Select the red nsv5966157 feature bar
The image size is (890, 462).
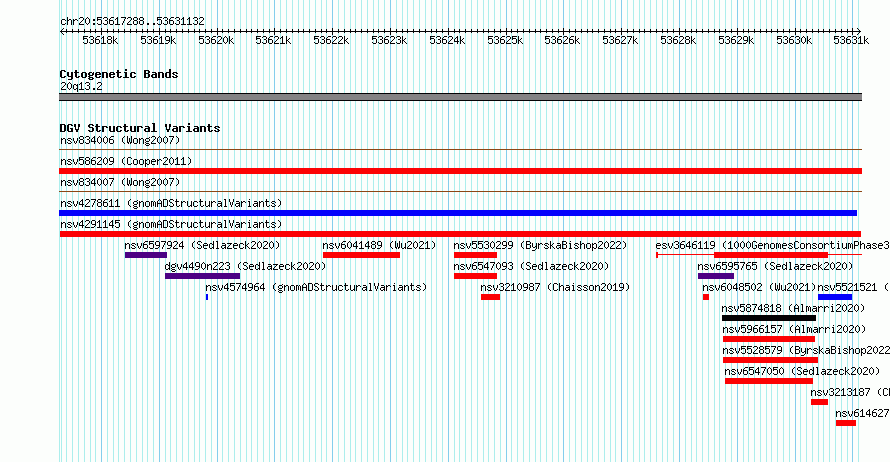769,339
